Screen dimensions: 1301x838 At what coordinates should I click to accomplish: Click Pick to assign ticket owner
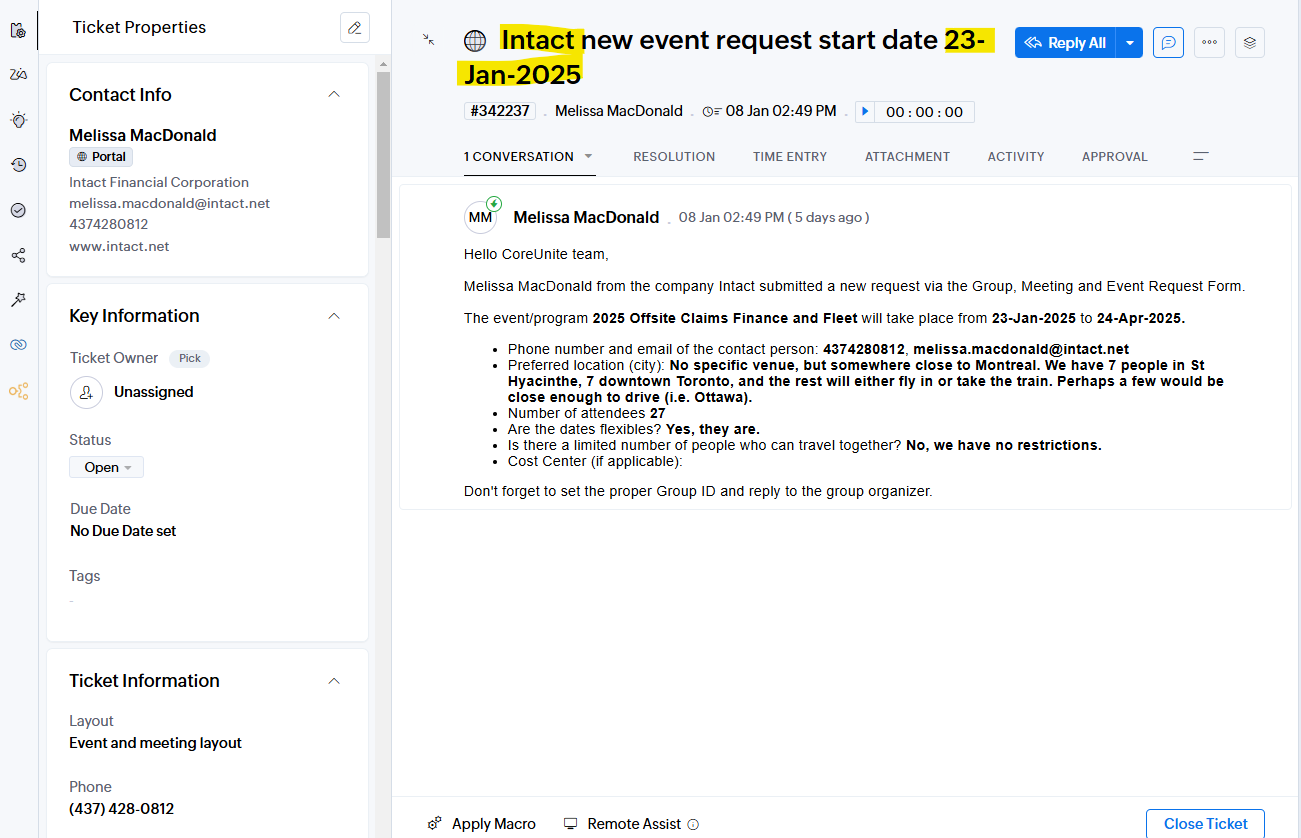click(x=189, y=358)
